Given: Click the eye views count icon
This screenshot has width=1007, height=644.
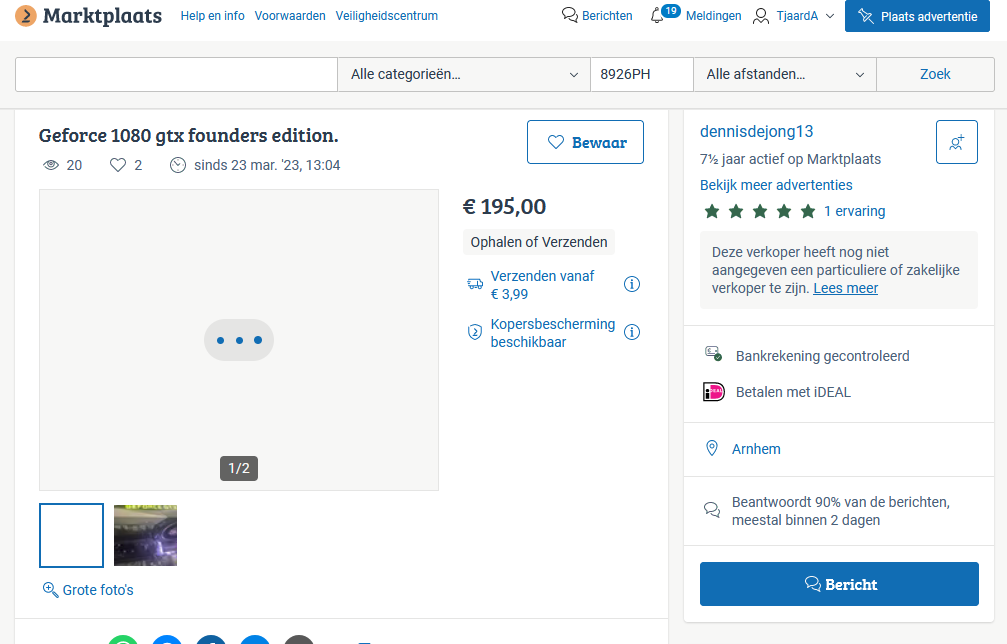Looking at the screenshot, I should coord(51,165).
